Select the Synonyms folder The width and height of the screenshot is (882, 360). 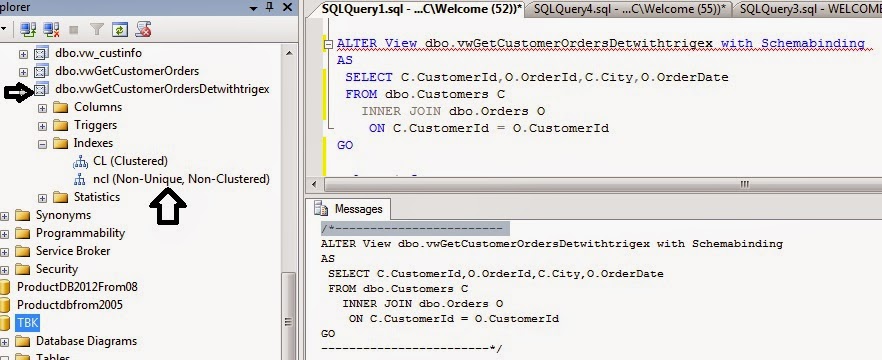click(x=64, y=215)
